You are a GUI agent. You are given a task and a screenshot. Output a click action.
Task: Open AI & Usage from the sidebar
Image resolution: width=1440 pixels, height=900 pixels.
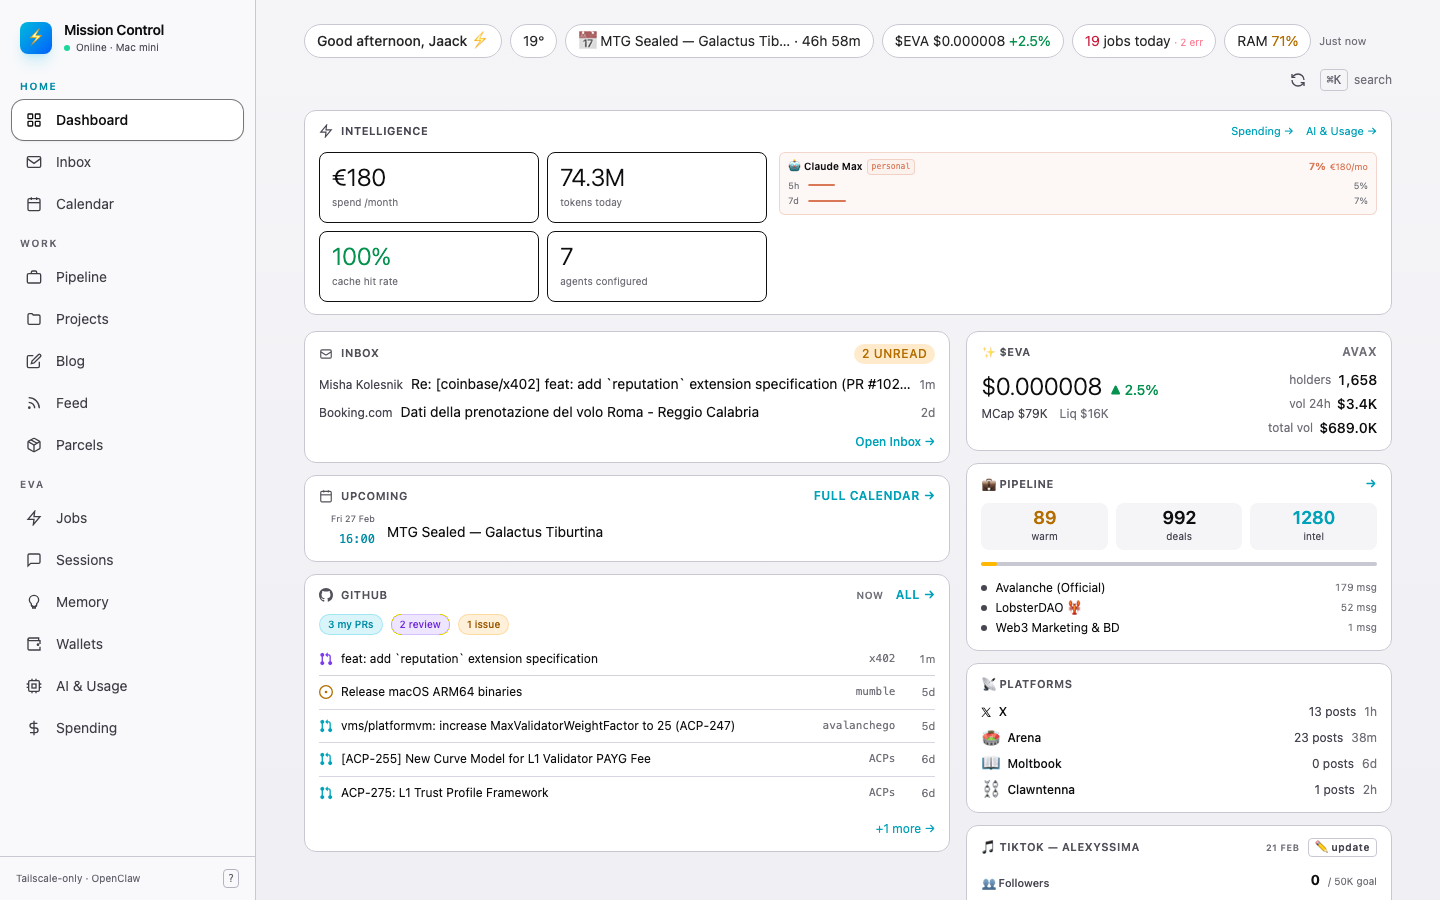click(127, 686)
